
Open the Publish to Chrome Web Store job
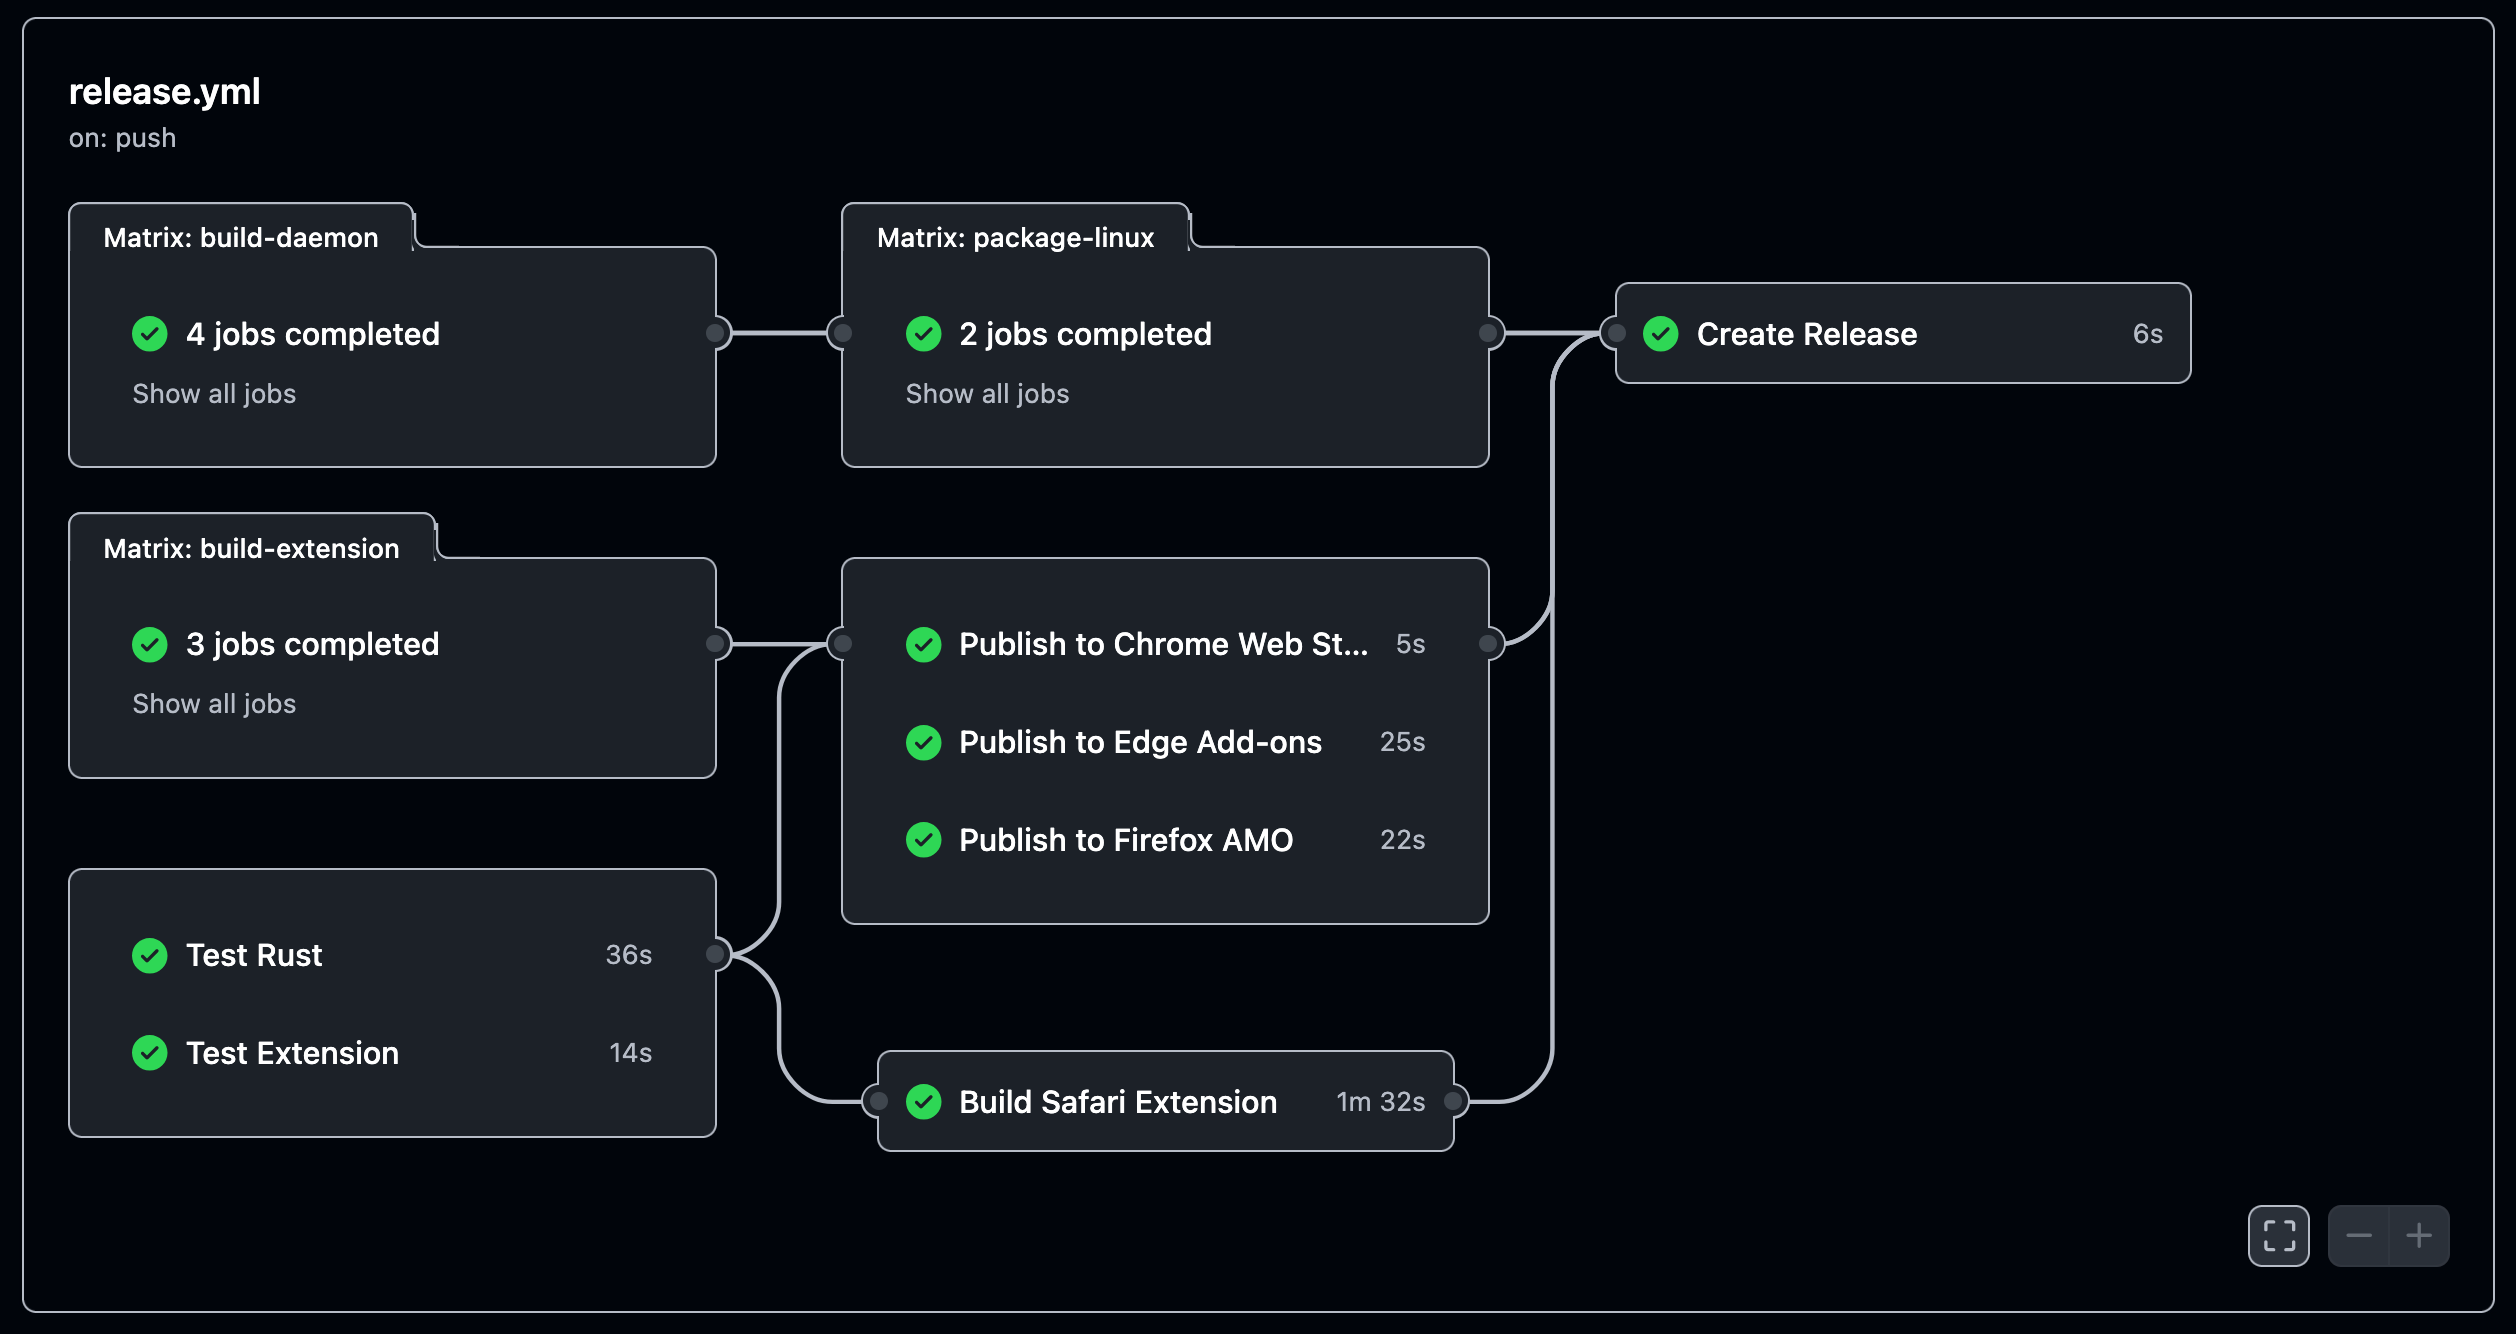(x=1162, y=644)
